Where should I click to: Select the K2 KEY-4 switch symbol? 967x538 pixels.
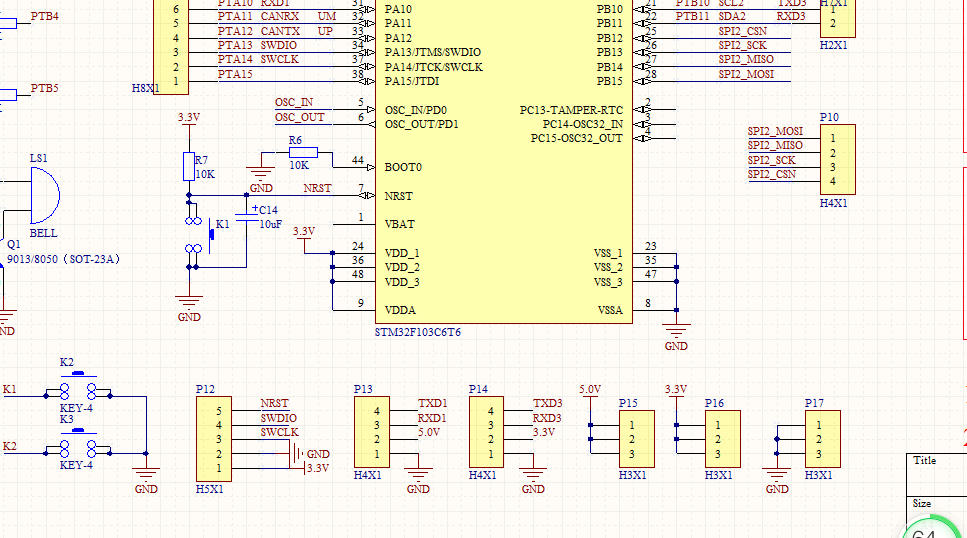pos(78,386)
